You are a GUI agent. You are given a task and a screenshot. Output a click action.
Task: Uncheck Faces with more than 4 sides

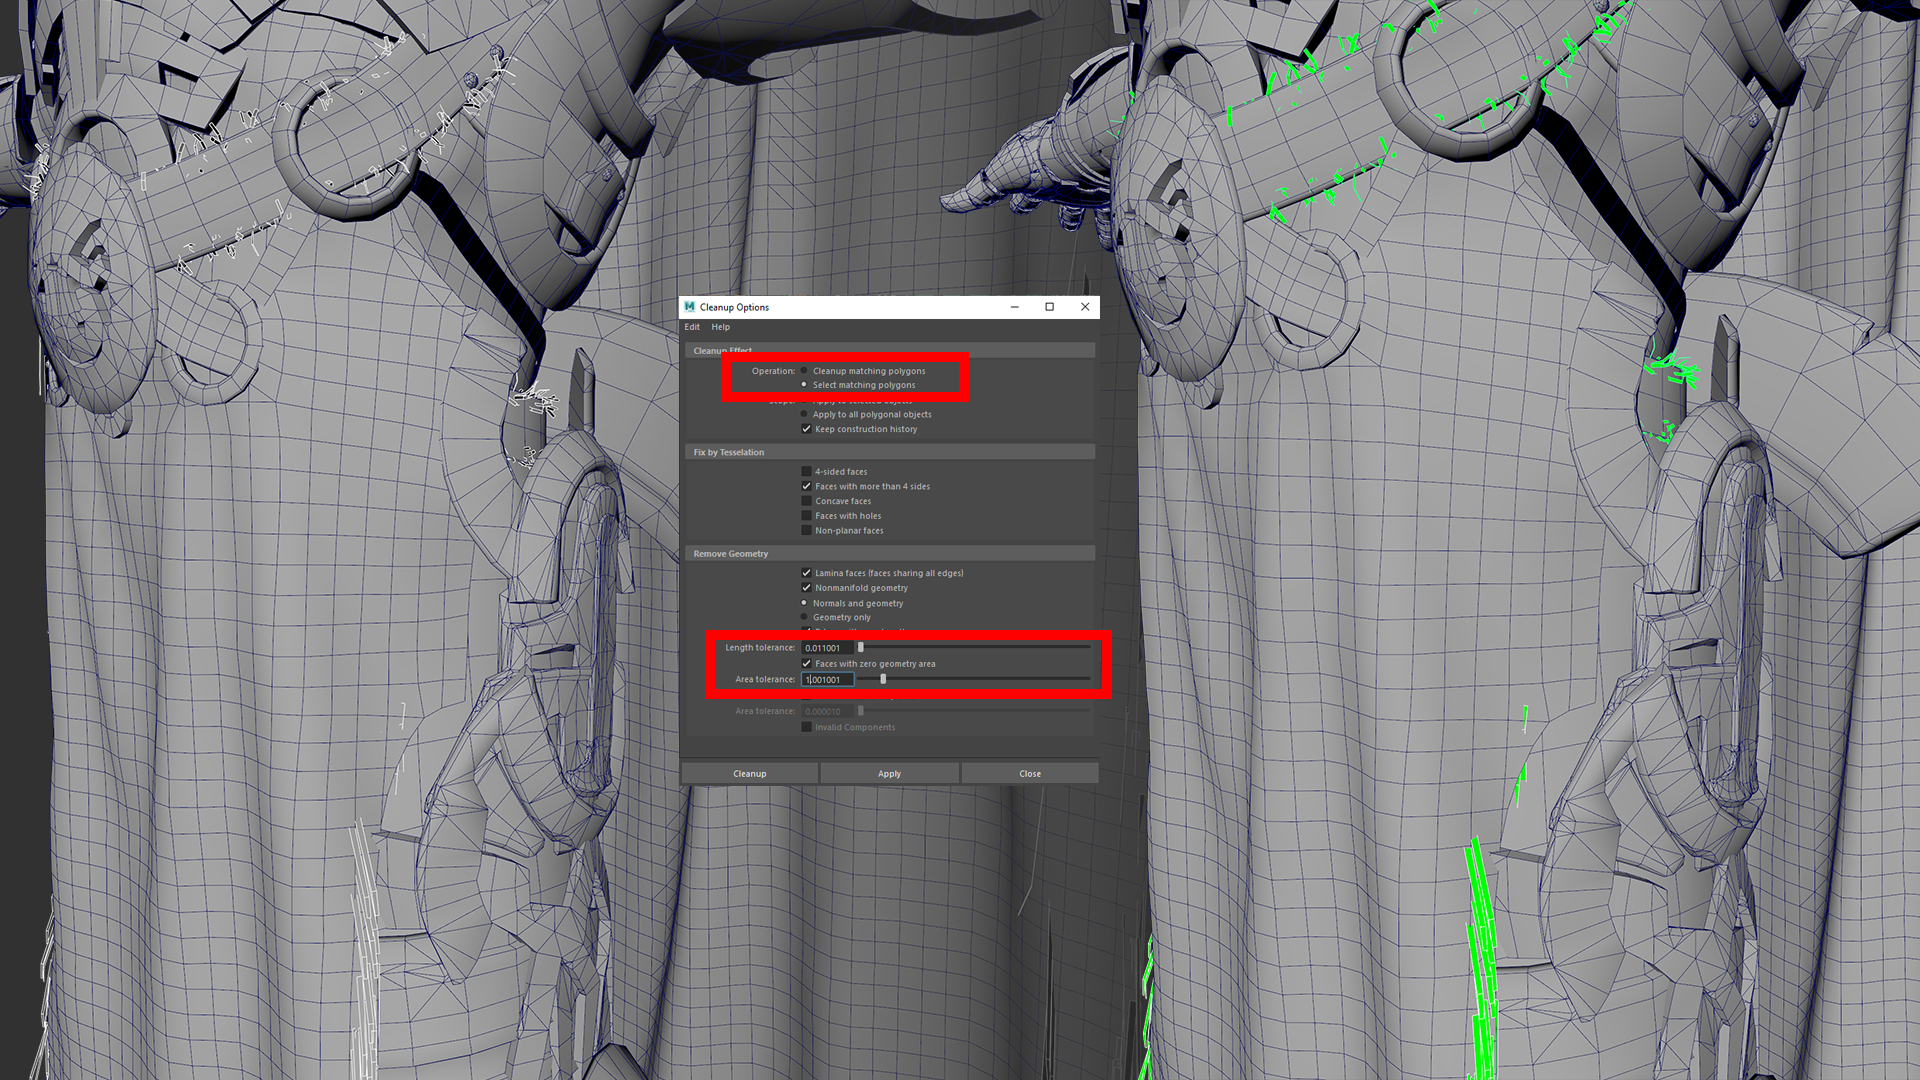pyautogui.click(x=806, y=487)
